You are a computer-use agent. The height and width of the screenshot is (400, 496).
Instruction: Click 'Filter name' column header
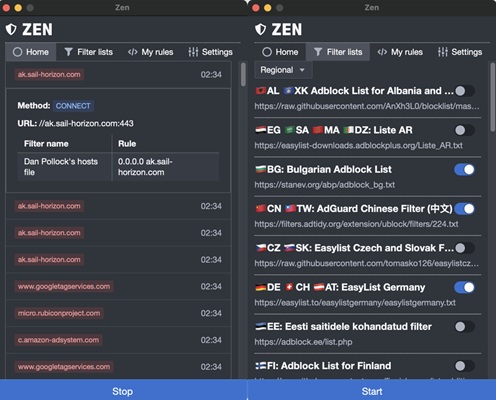tap(46, 144)
